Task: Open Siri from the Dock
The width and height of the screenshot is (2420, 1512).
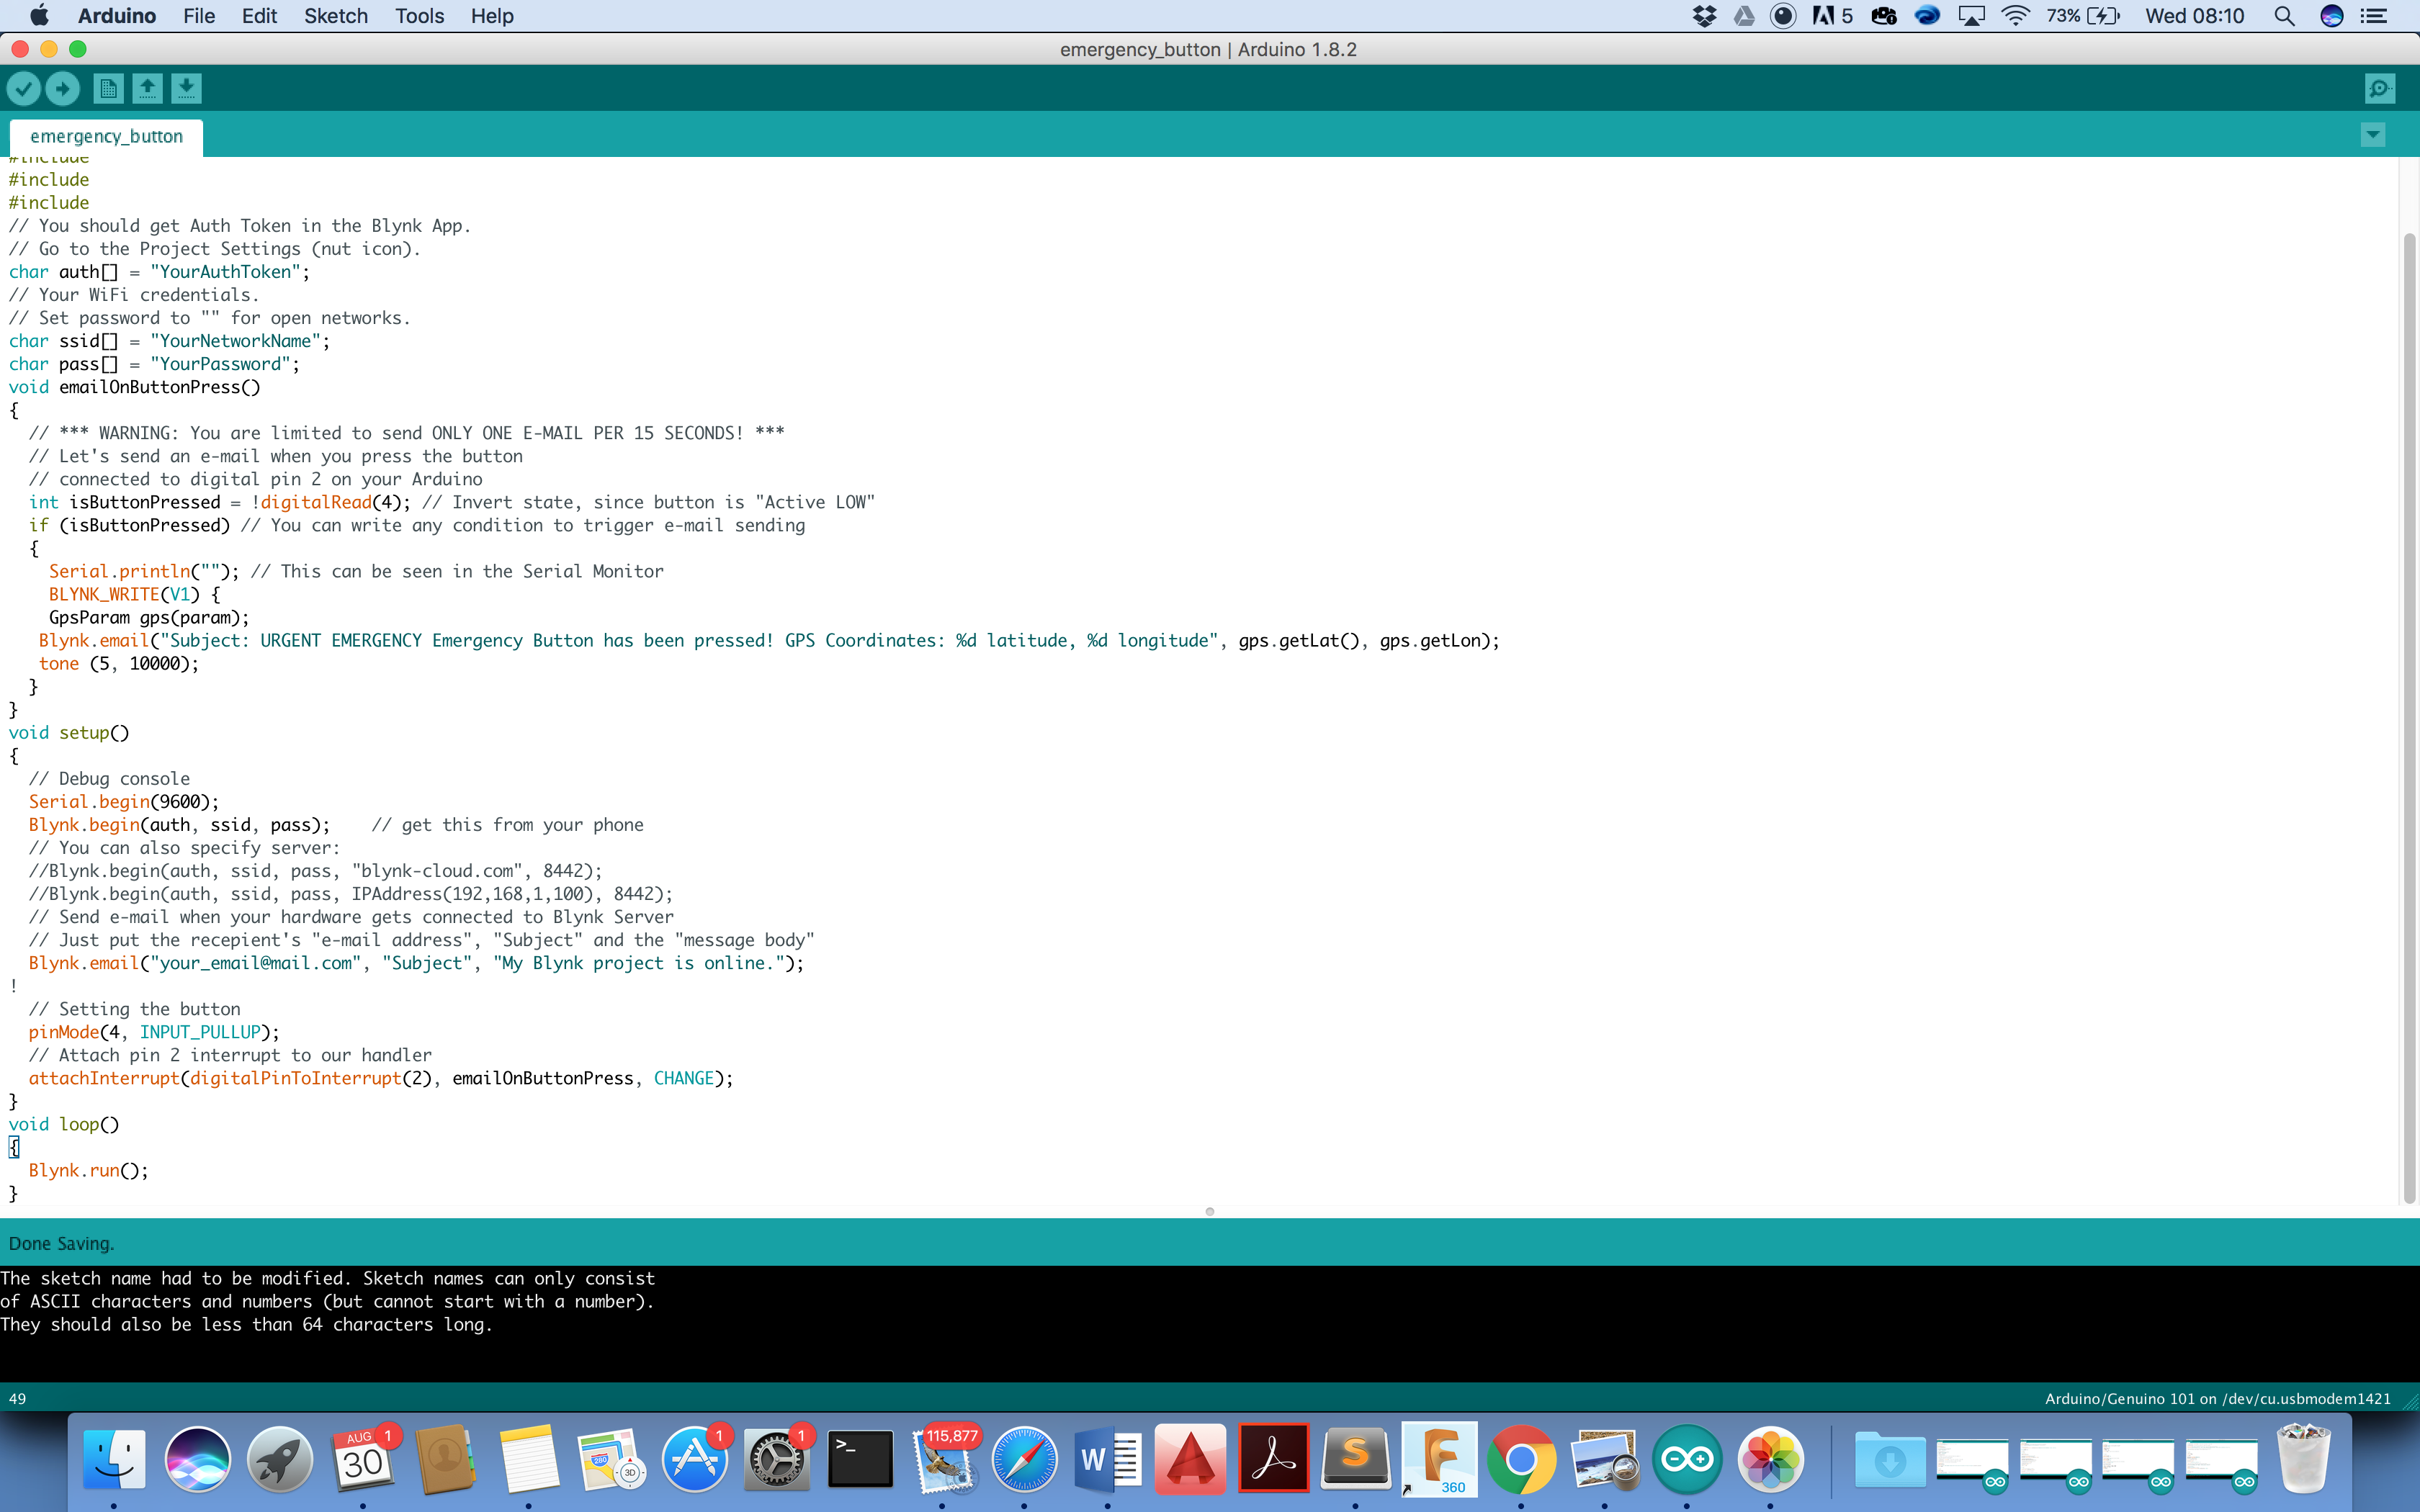Action: pyautogui.click(x=197, y=1460)
